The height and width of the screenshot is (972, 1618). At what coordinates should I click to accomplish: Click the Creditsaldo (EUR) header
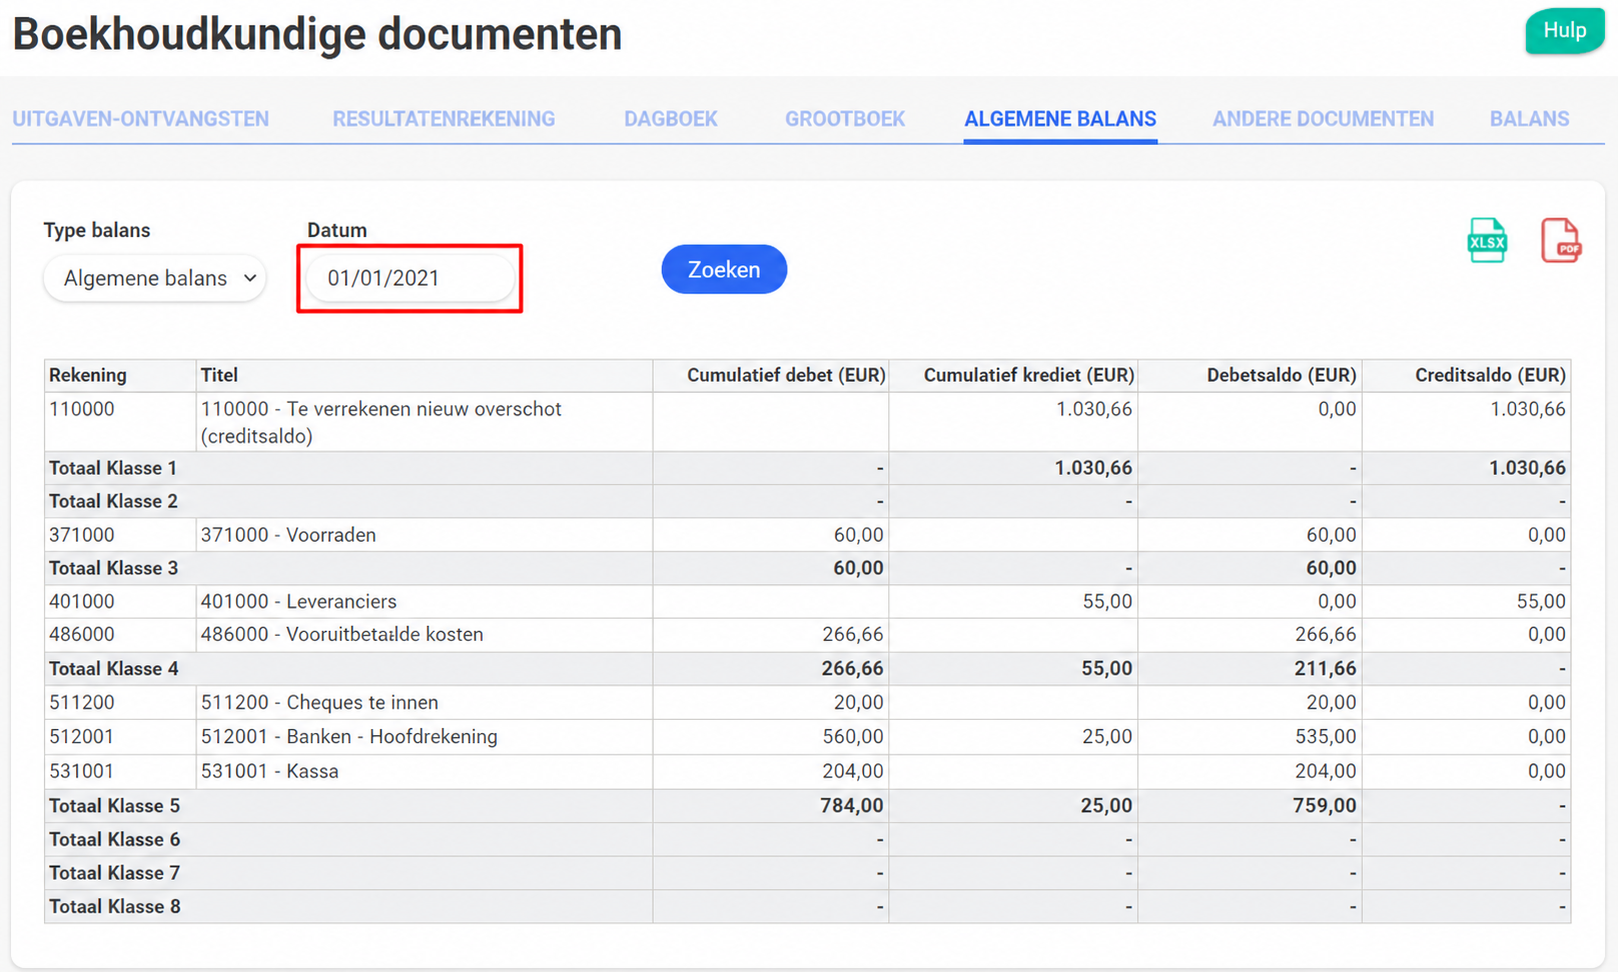pyautogui.click(x=1466, y=375)
